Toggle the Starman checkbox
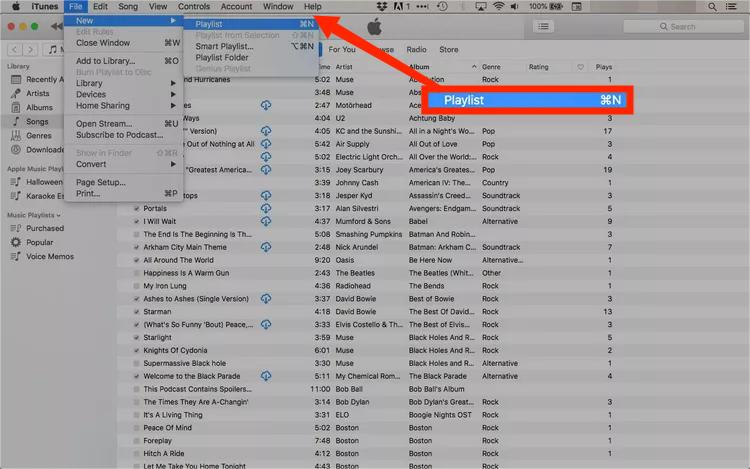The image size is (750, 469). coord(136,312)
